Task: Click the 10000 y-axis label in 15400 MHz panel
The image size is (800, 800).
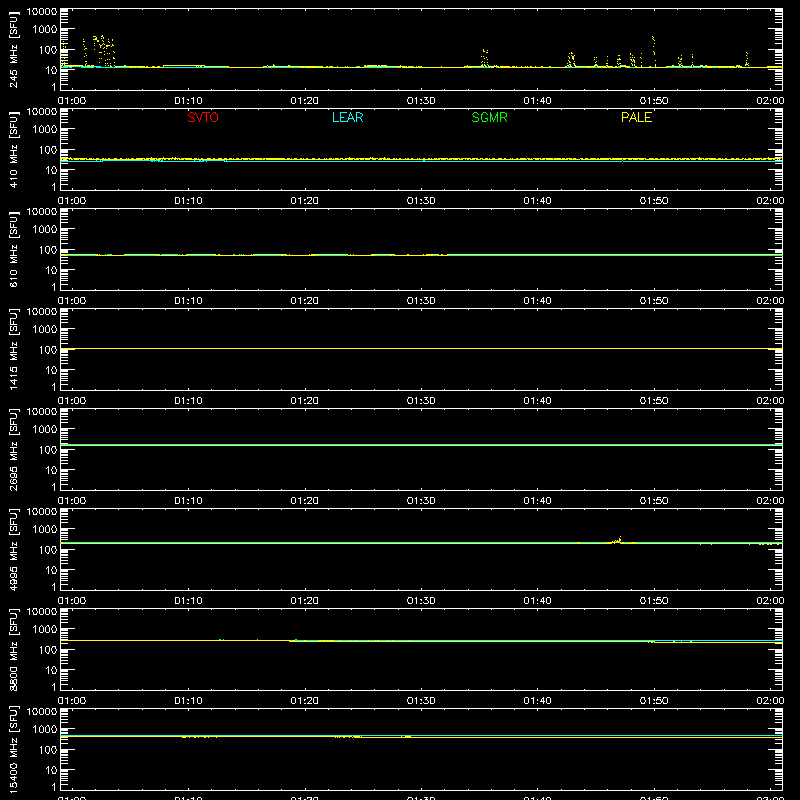Action: click(x=42, y=712)
